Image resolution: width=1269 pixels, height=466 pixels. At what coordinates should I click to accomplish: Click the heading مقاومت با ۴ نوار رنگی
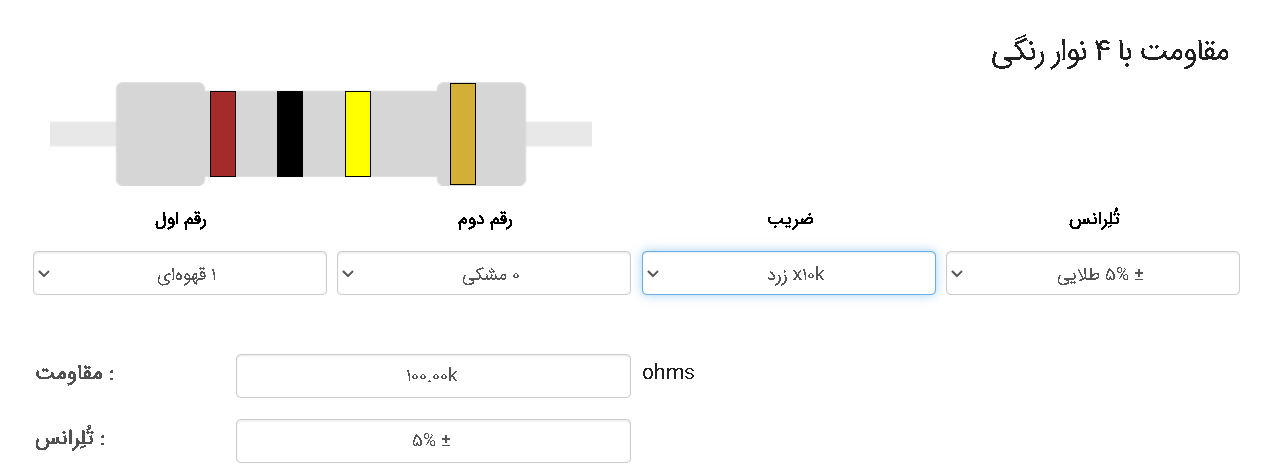(x=1110, y=52)
